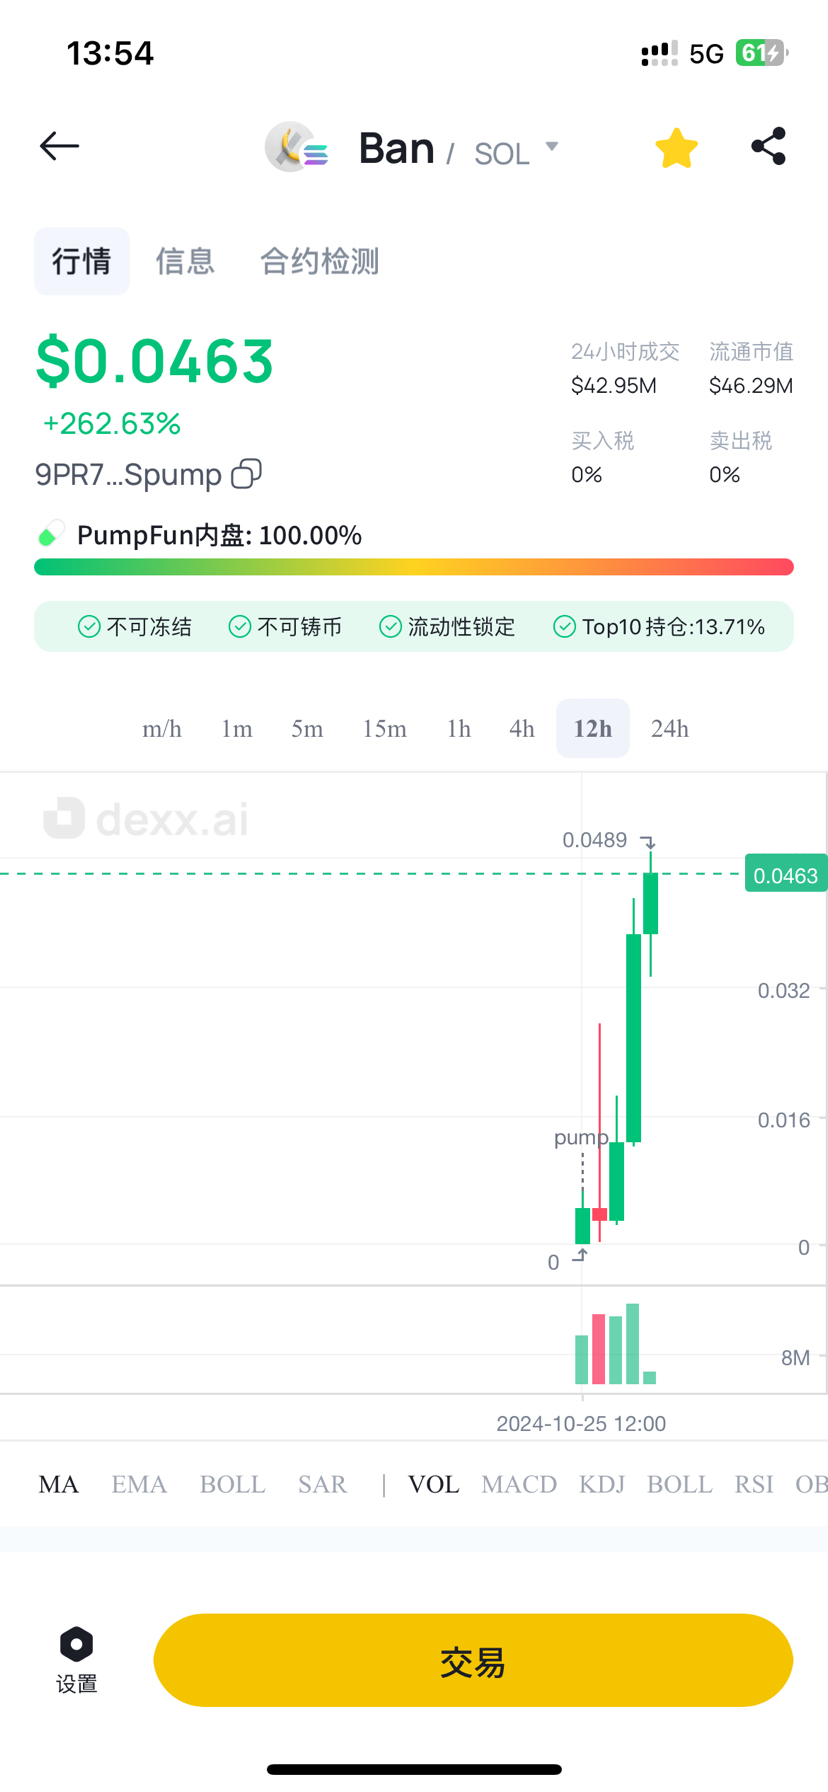Viewport: 828px width, 1792px height.
Task: Select the 12h timeframe
Action: click(x=593, y=729)
